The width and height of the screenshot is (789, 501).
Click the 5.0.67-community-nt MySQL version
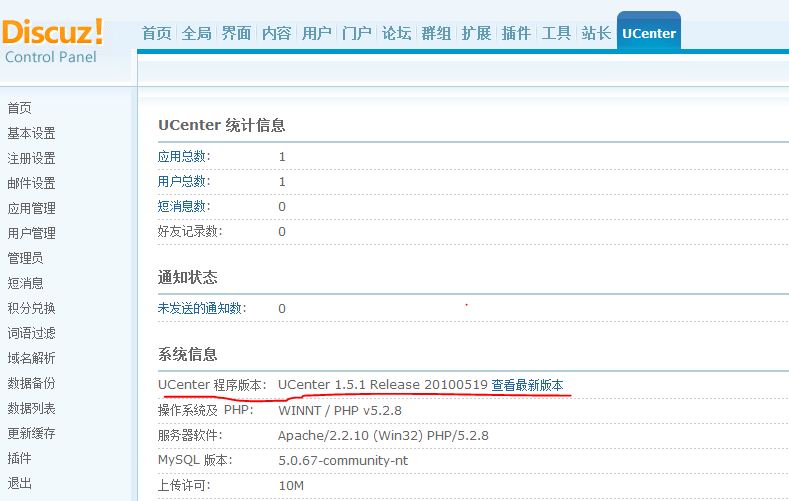[343, 461]
